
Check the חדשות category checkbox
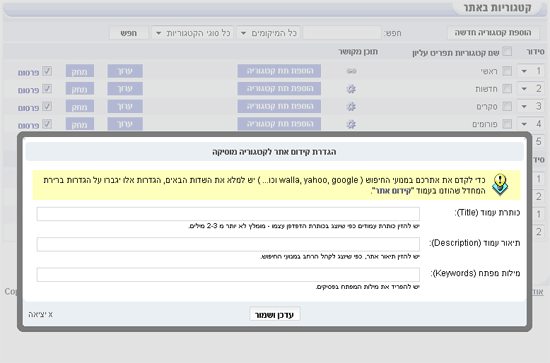507,89
